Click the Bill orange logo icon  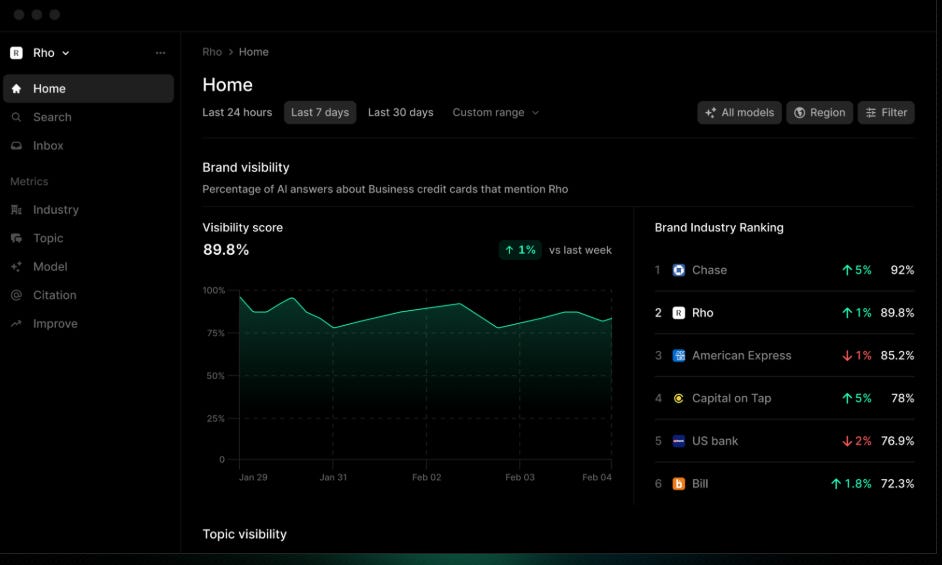tap(678, 483)
